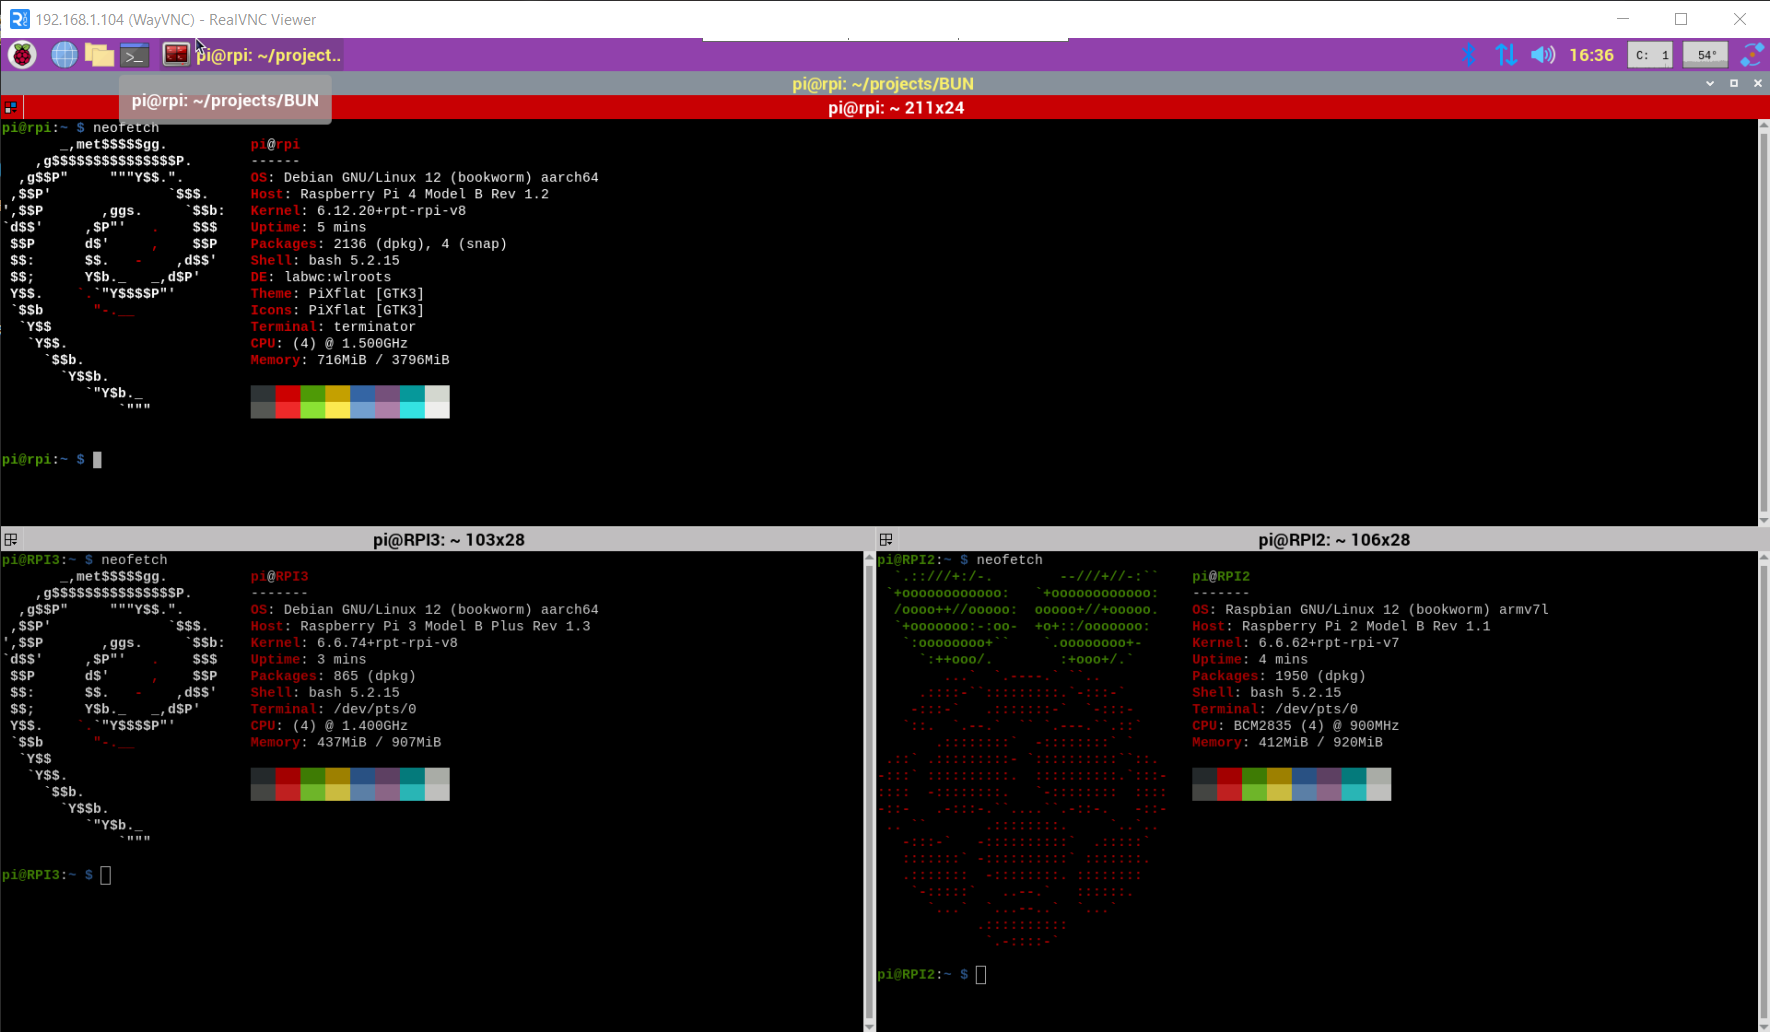Click the line Memory: 437MiB / 907MiB
Viewport: 1770px width, 1032px height.
point(346,742)
